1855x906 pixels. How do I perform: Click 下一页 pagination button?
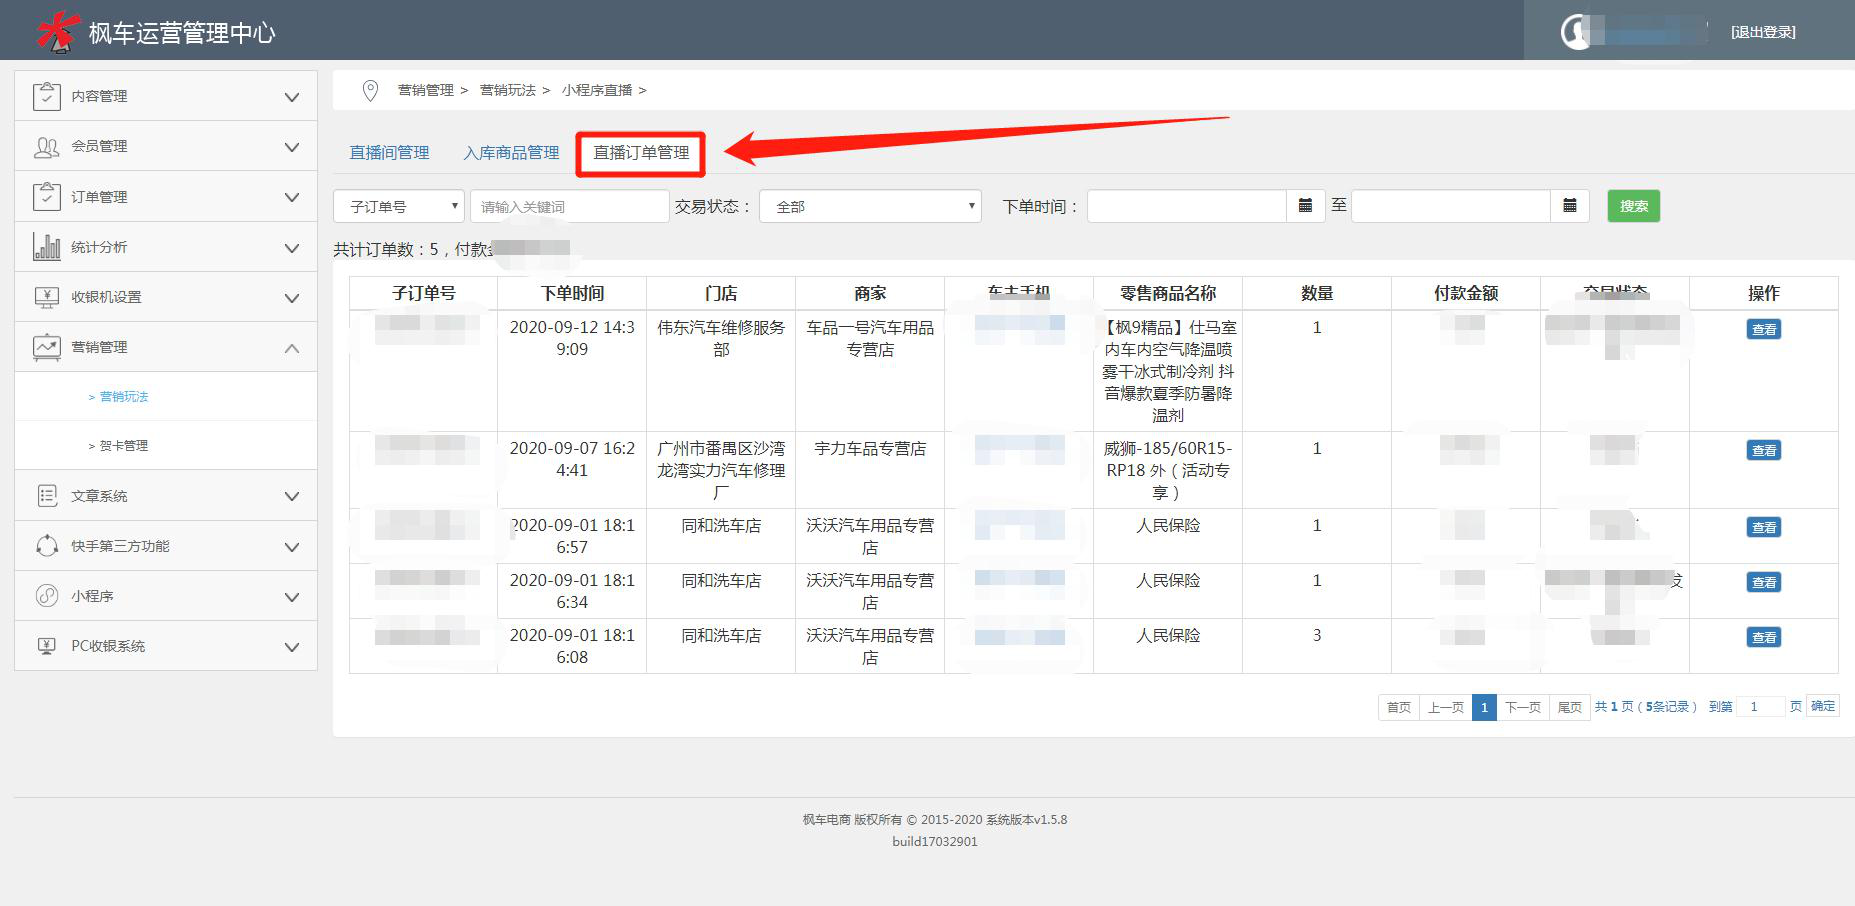coord(1523,707)
